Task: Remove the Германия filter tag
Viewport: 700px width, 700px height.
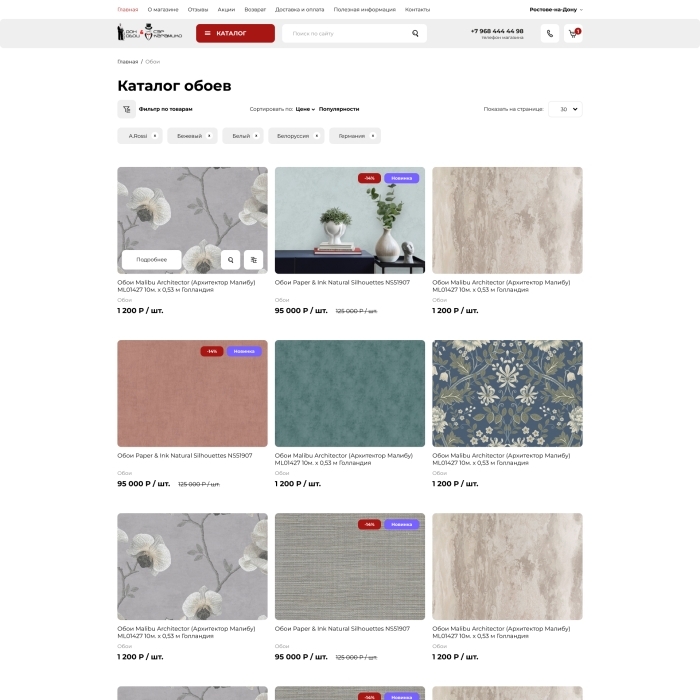Action: pos(374,136)
